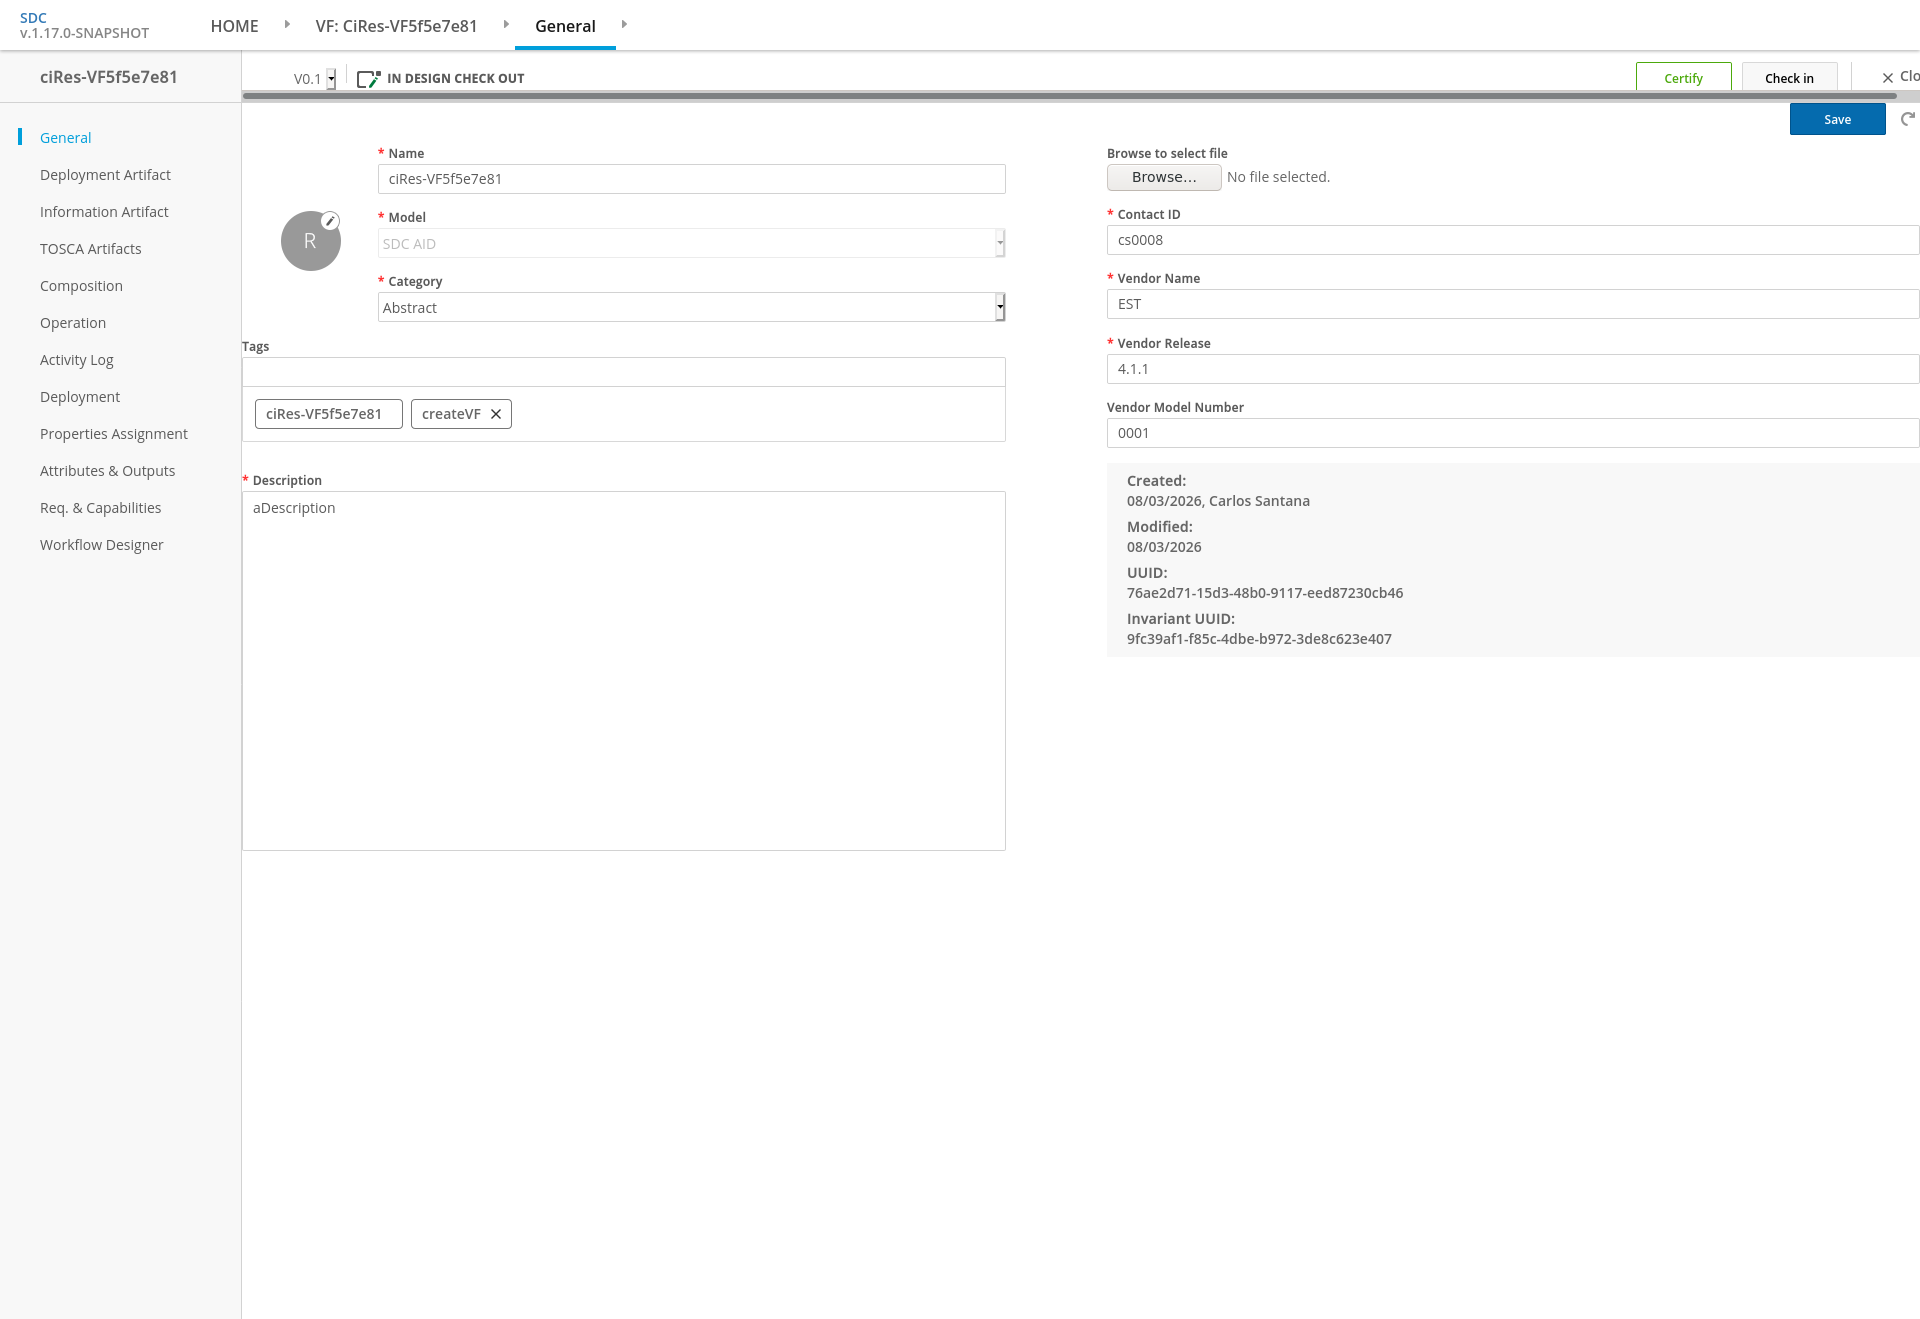Open Attributes & Outputs section
Image resolution: width=1920 pixels, height=1319 pixels.
click(x=108, y=471)
